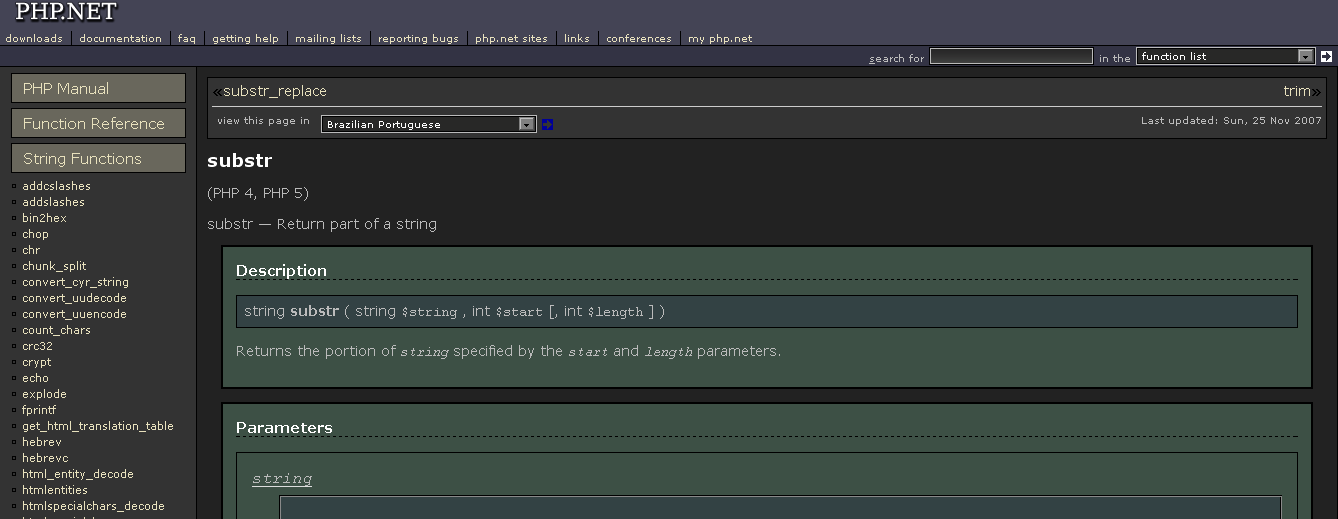
Task: Click the Parameters section heading
Action: click(284, 428)
